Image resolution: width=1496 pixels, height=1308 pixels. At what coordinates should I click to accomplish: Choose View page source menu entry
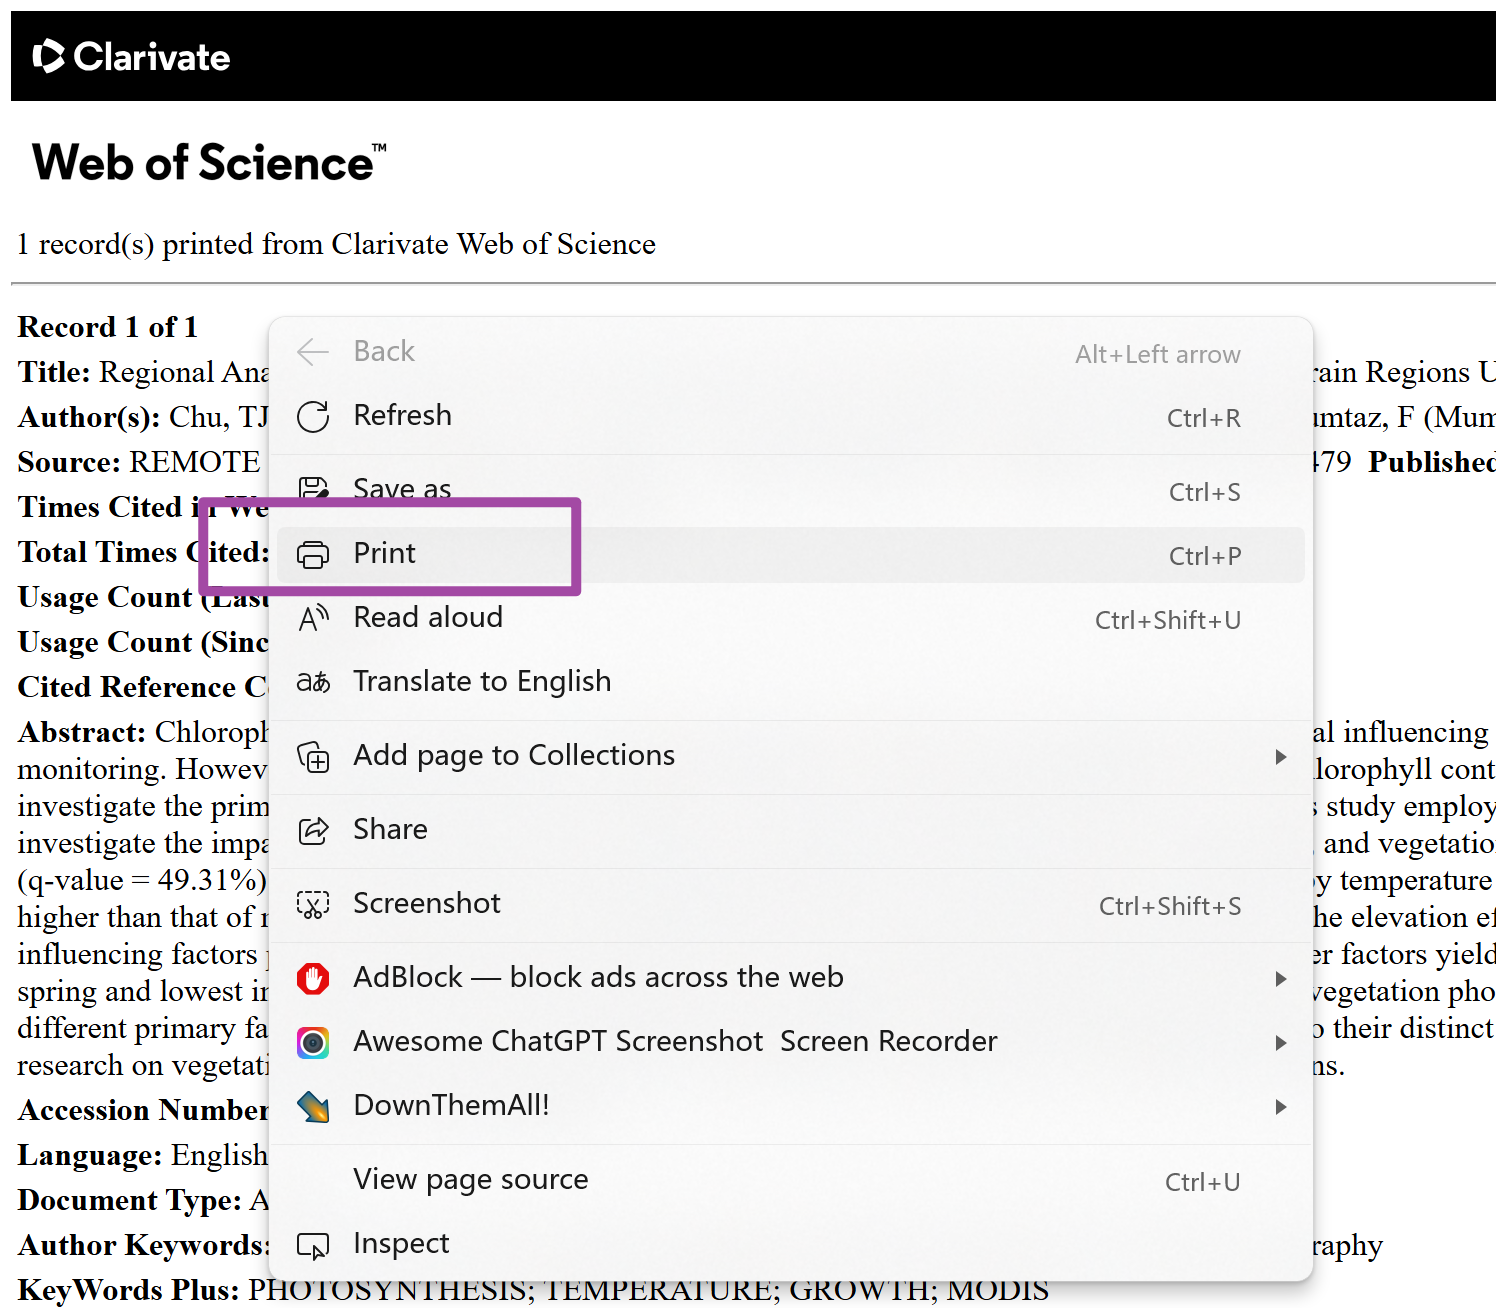[x=470, y=1180]
